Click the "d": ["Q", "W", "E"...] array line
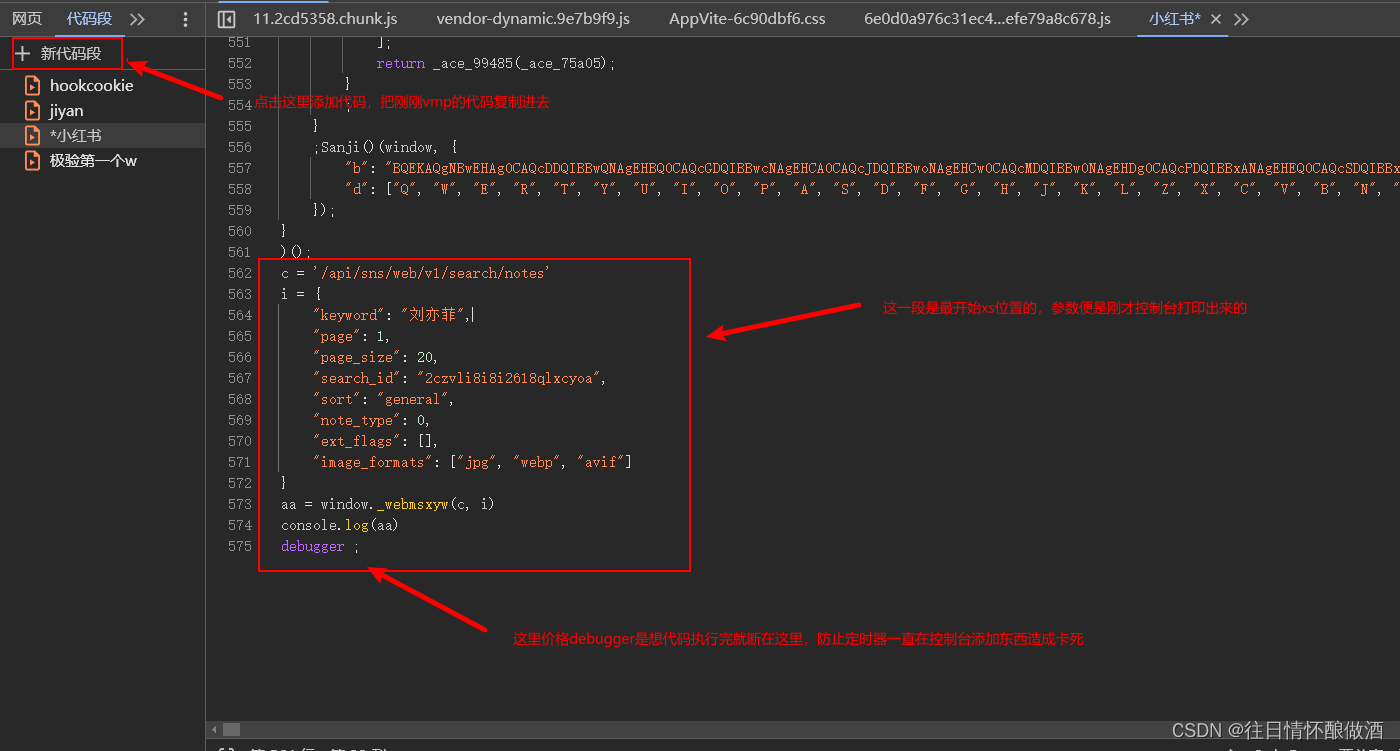Viewport: 1400px width, 751px height. point(870,189)
